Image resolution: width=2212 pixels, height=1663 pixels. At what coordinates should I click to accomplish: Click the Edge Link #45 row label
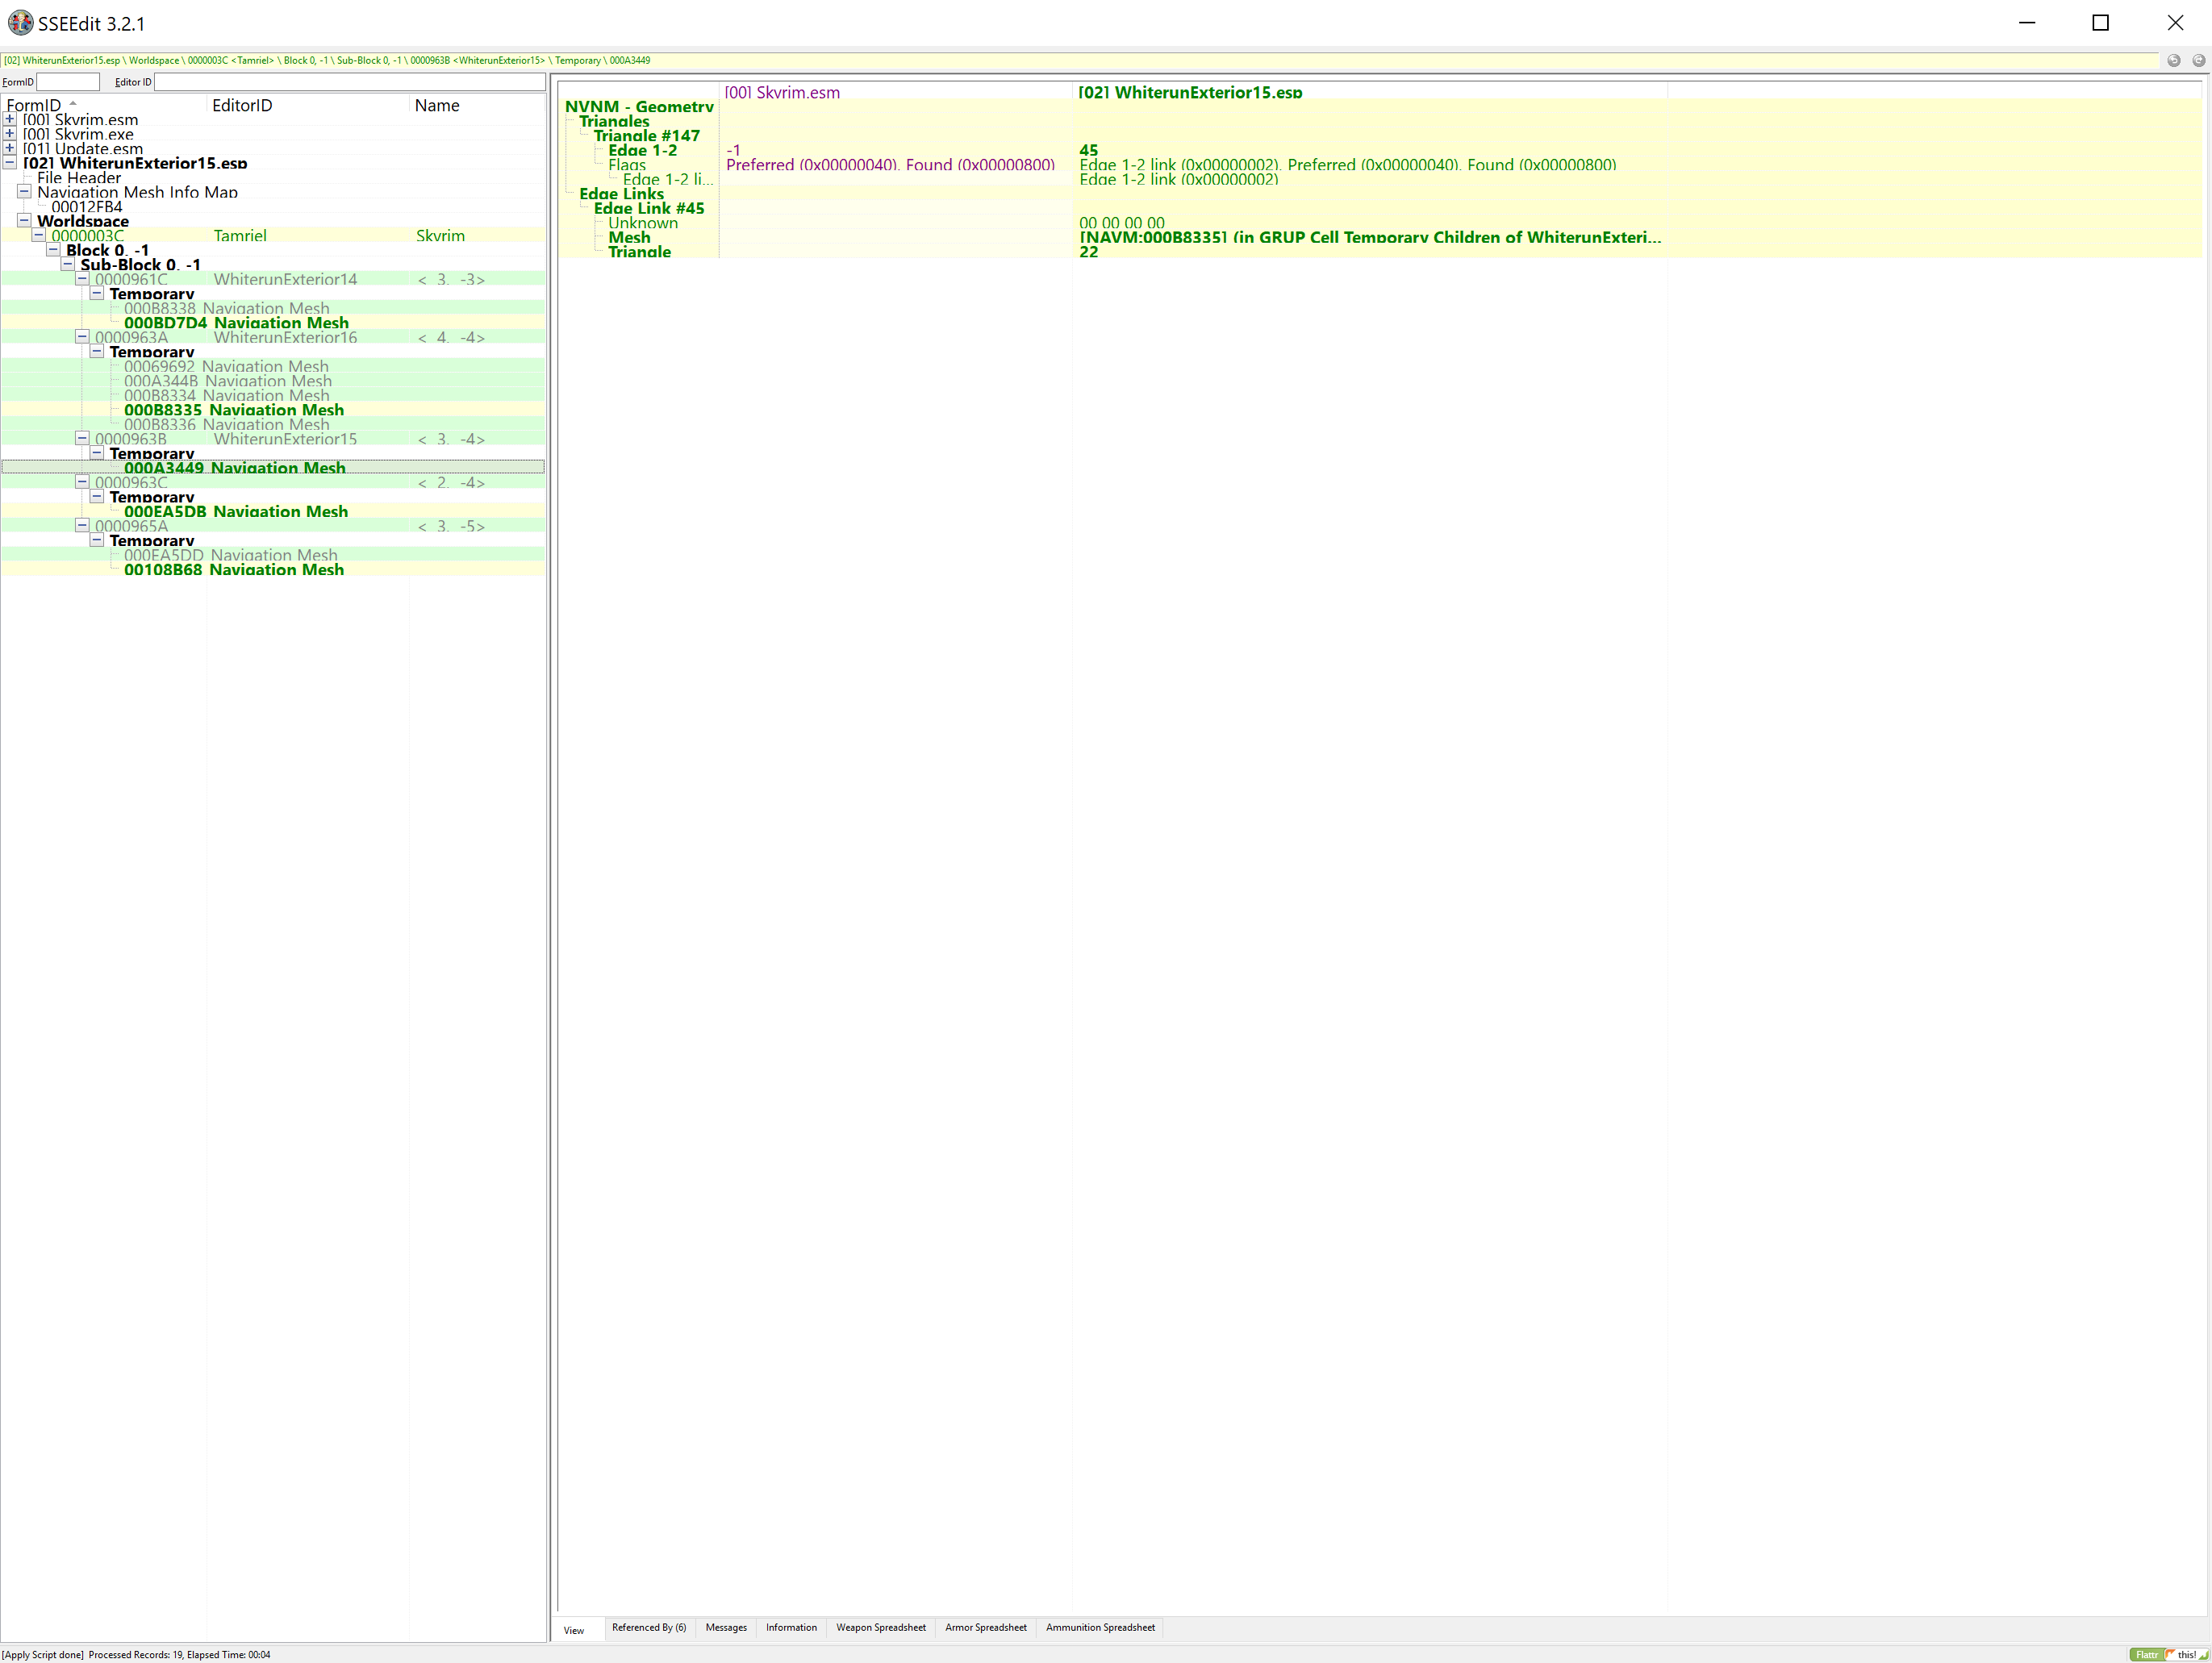[x=649, y=208]
